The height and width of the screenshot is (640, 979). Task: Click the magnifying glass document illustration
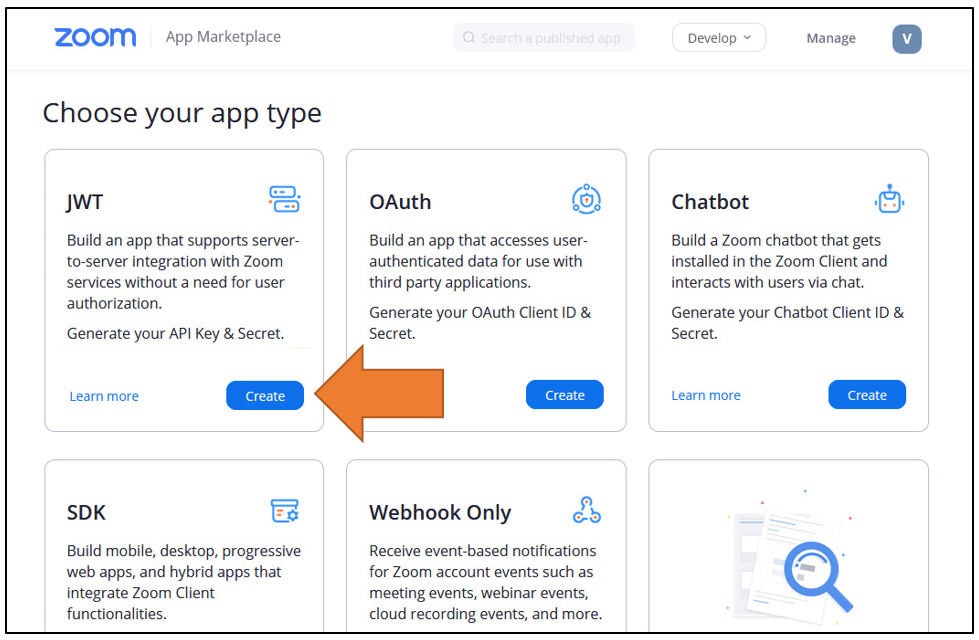point(790,558)
